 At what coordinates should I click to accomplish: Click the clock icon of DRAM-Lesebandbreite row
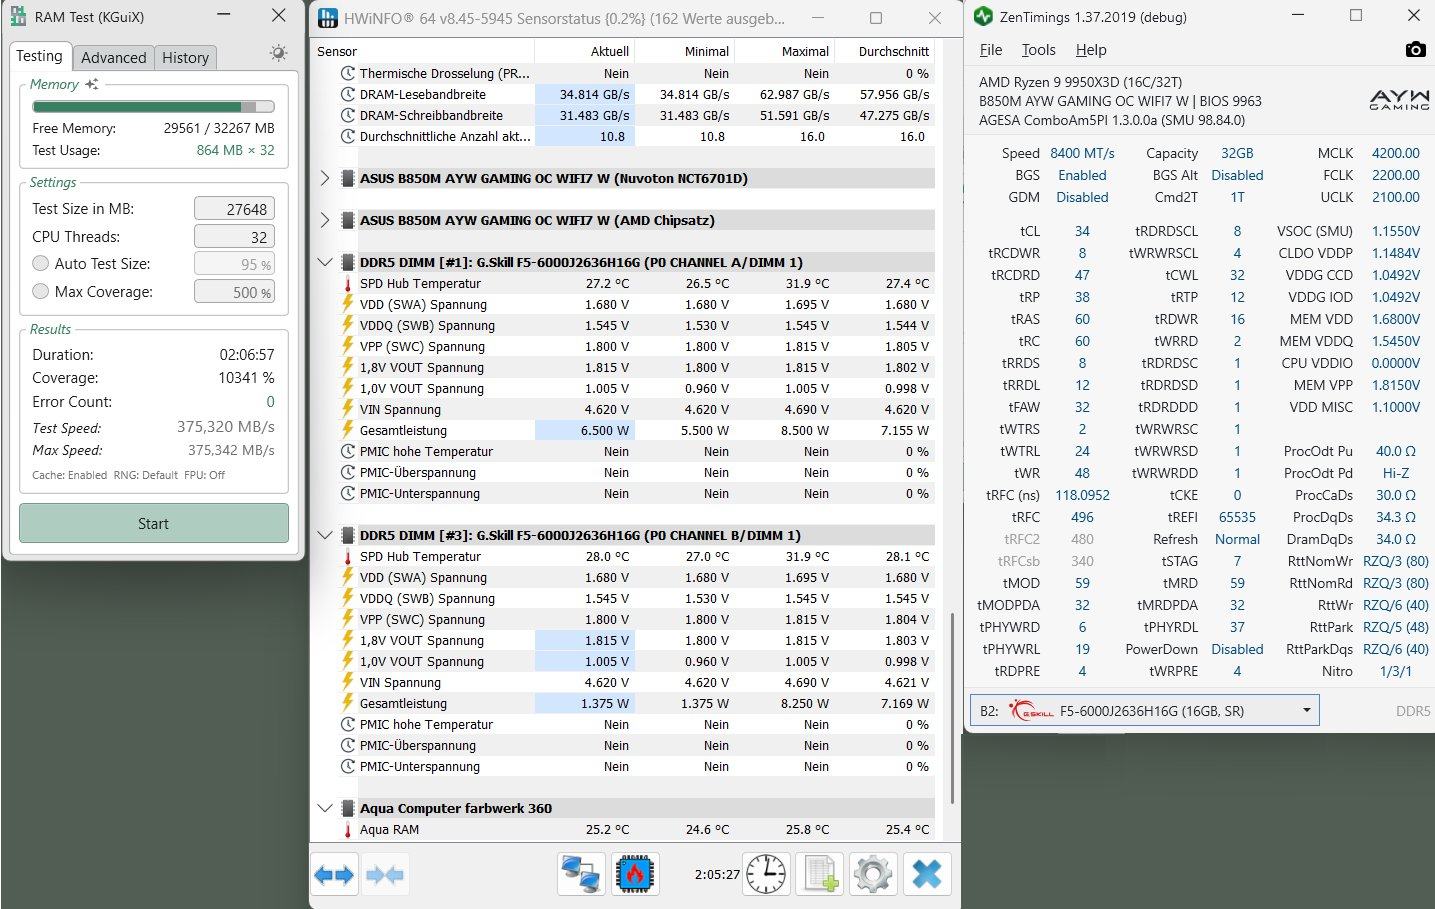click(348, 95)
